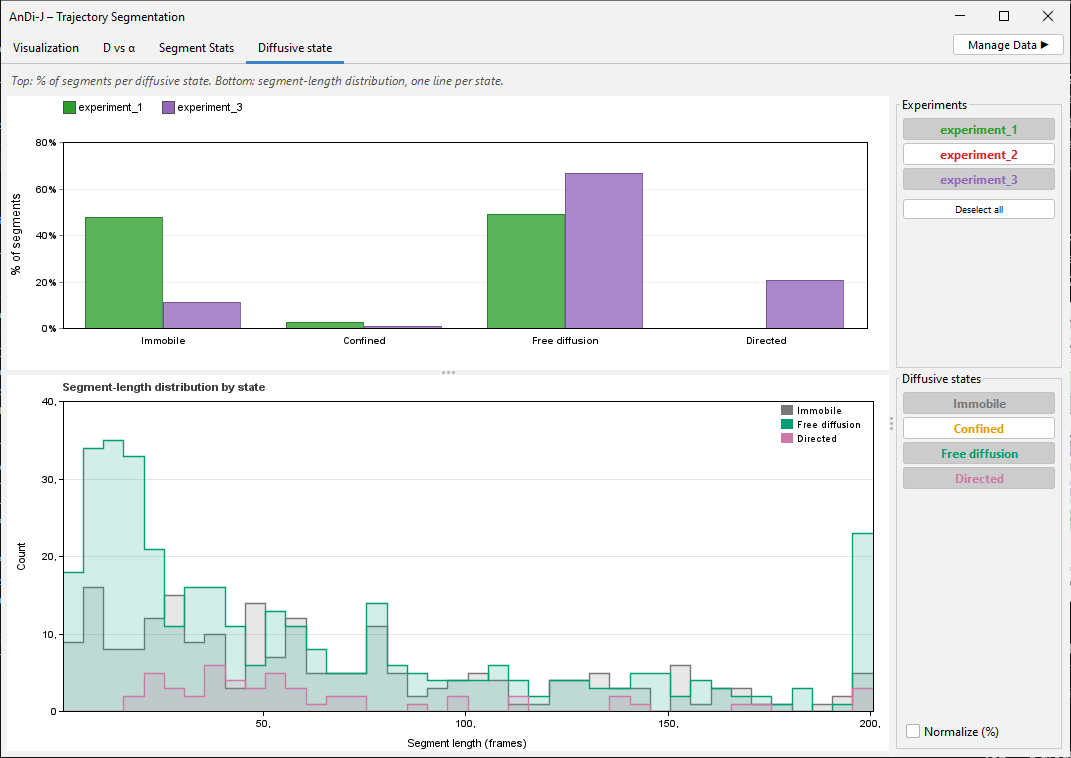Toggle the Free diffusion state button
The image size is (1071, 758).
(x=978, y=453)
